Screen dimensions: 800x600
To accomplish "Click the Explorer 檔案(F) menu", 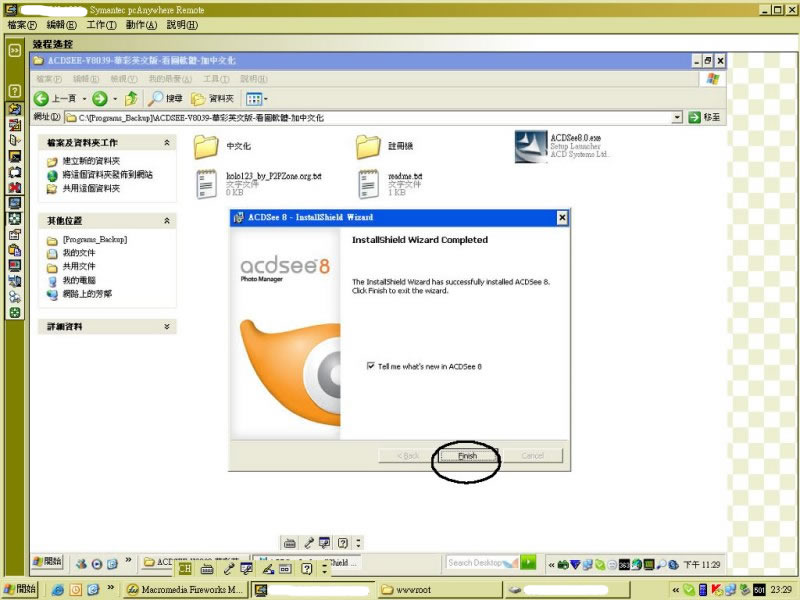I will click(x=48, y=79).
